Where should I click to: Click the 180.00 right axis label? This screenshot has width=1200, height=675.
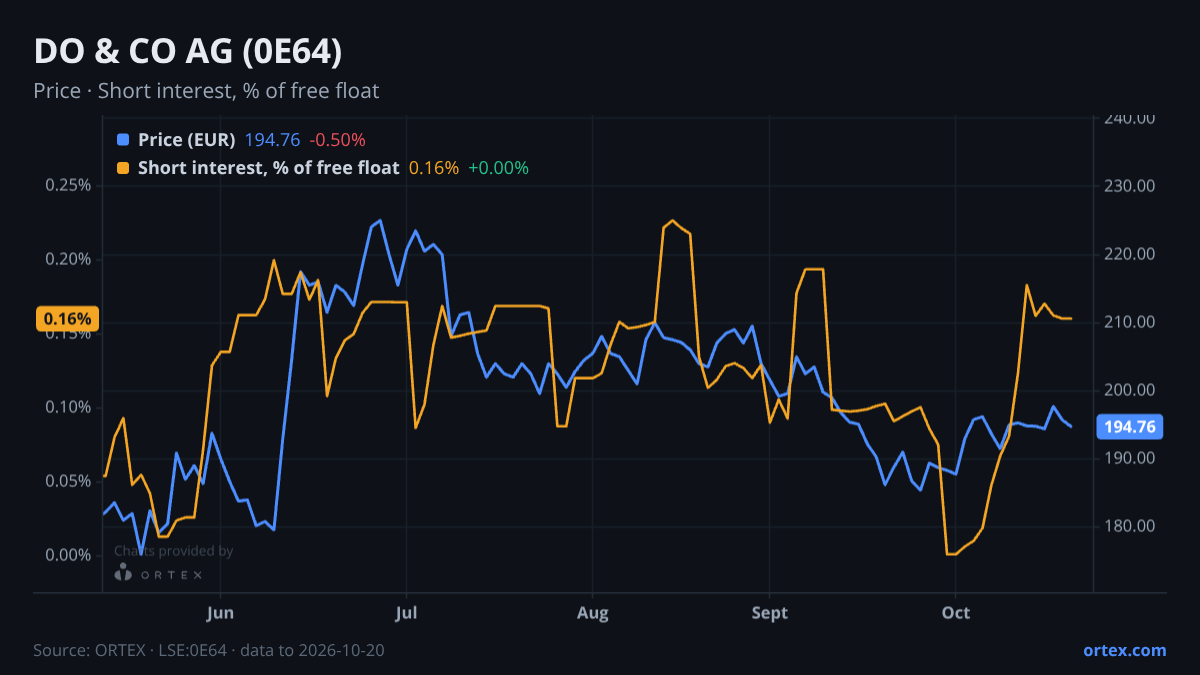(x=1130, y=526)
